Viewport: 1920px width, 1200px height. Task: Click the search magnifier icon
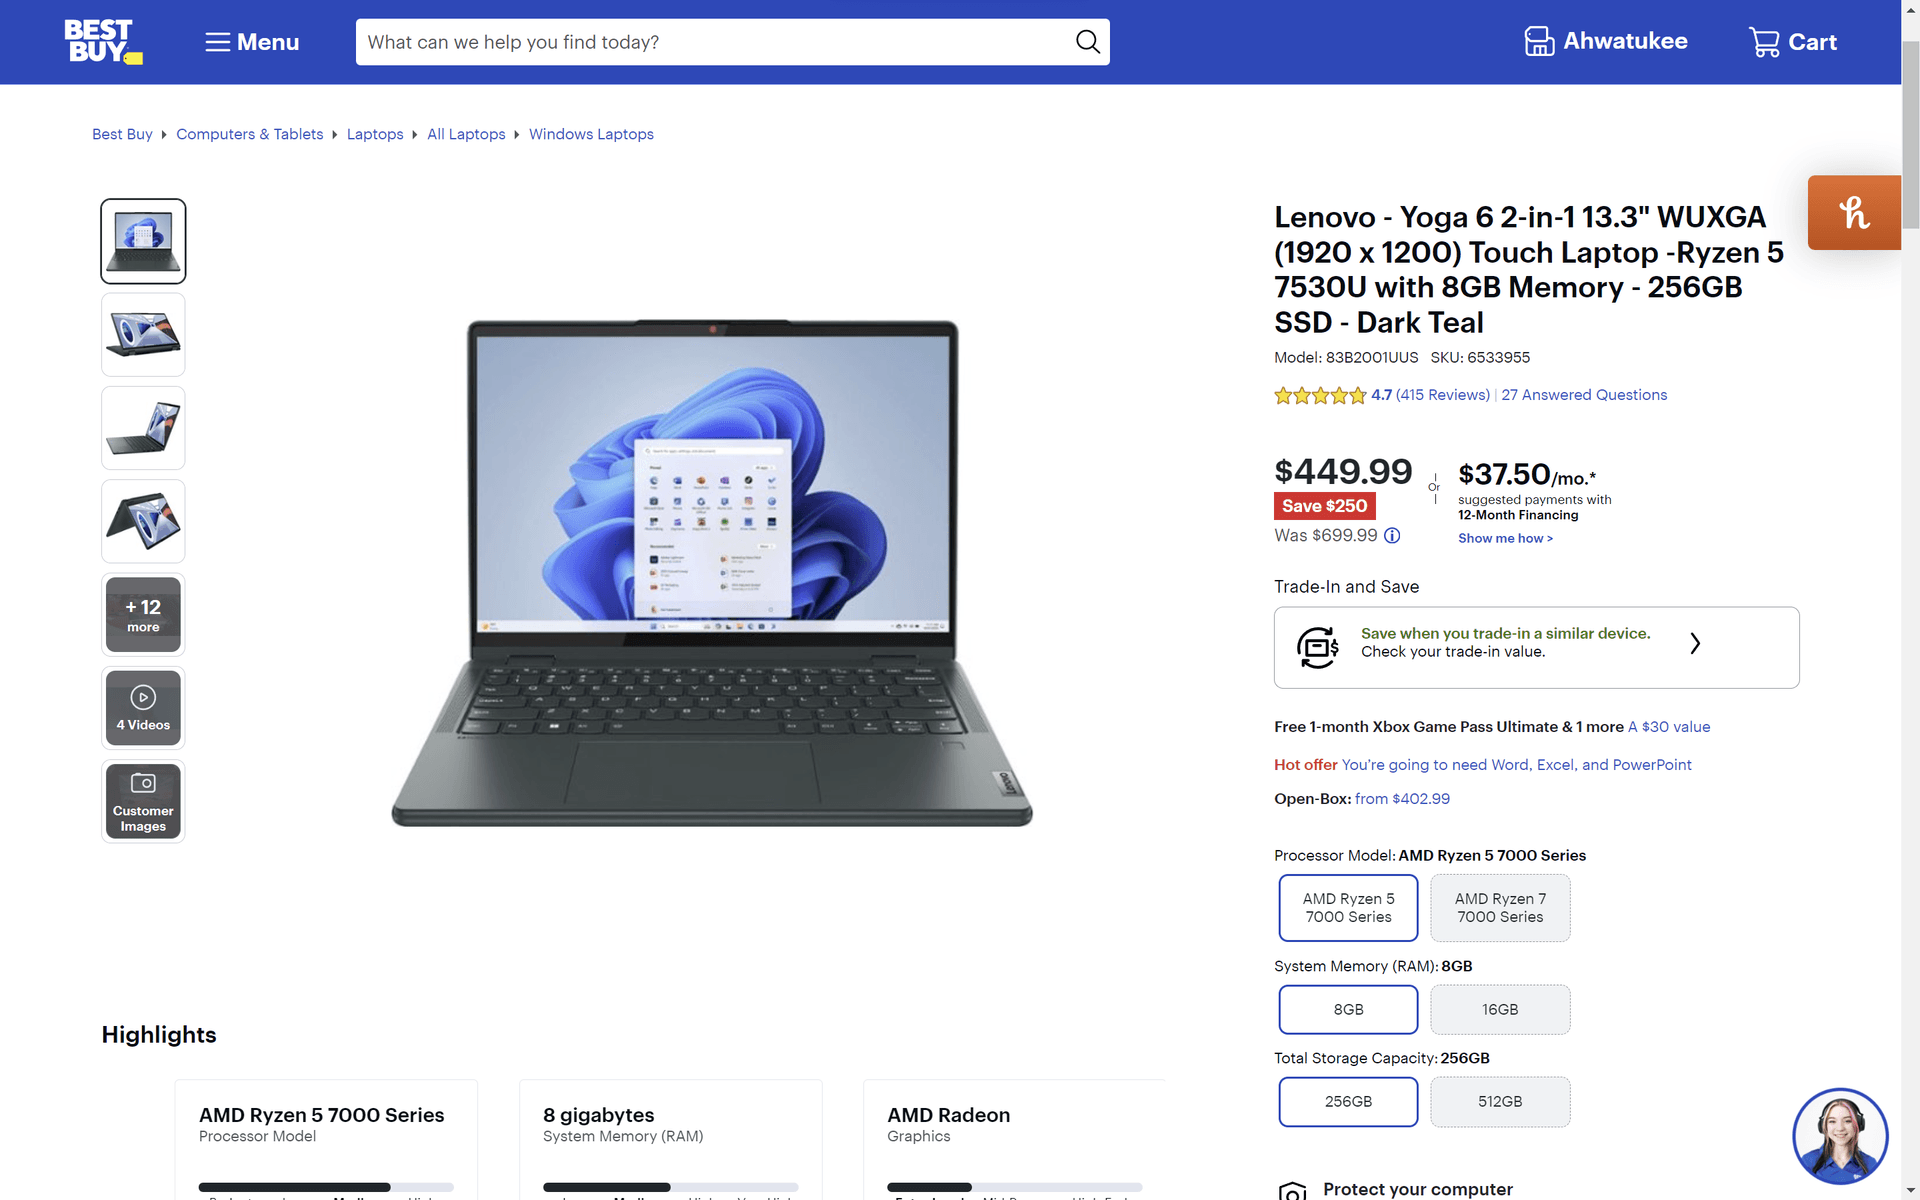[1086, 41]
